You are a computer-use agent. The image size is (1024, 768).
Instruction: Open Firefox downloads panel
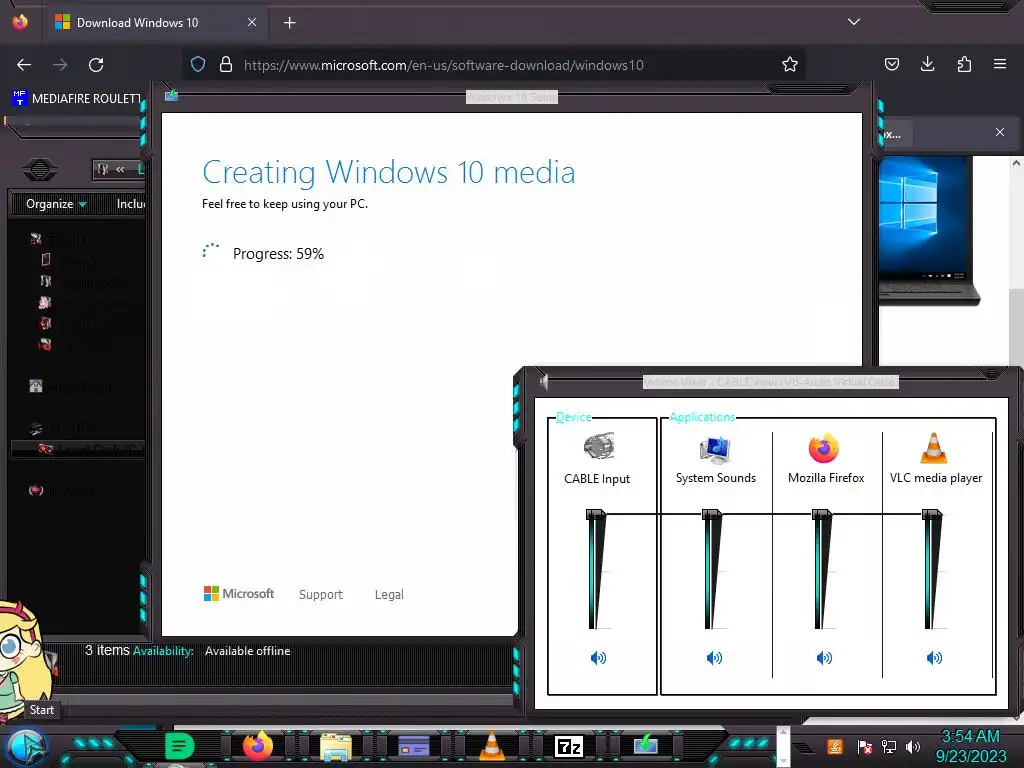point(927,64)
